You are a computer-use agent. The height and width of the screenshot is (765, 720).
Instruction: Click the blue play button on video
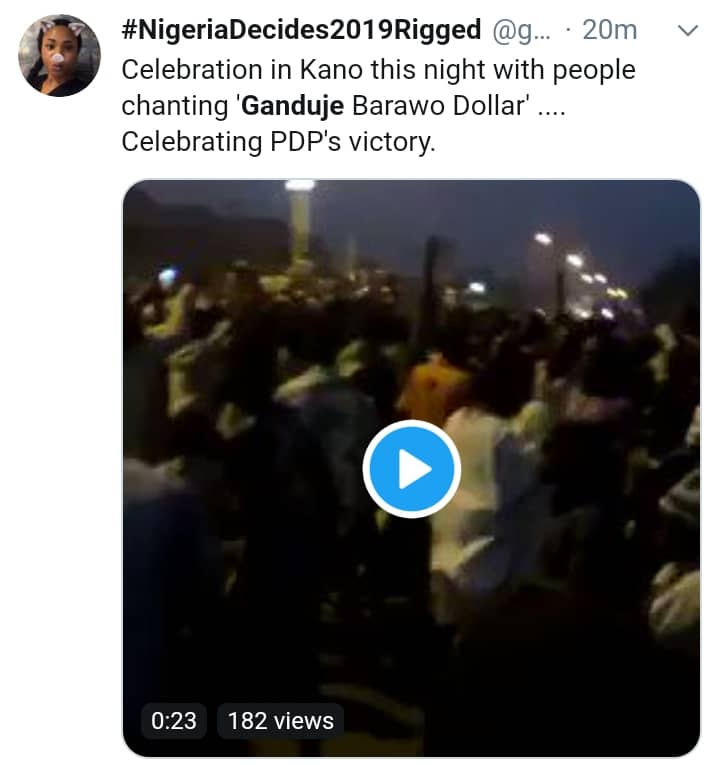[x=411, y=469]
